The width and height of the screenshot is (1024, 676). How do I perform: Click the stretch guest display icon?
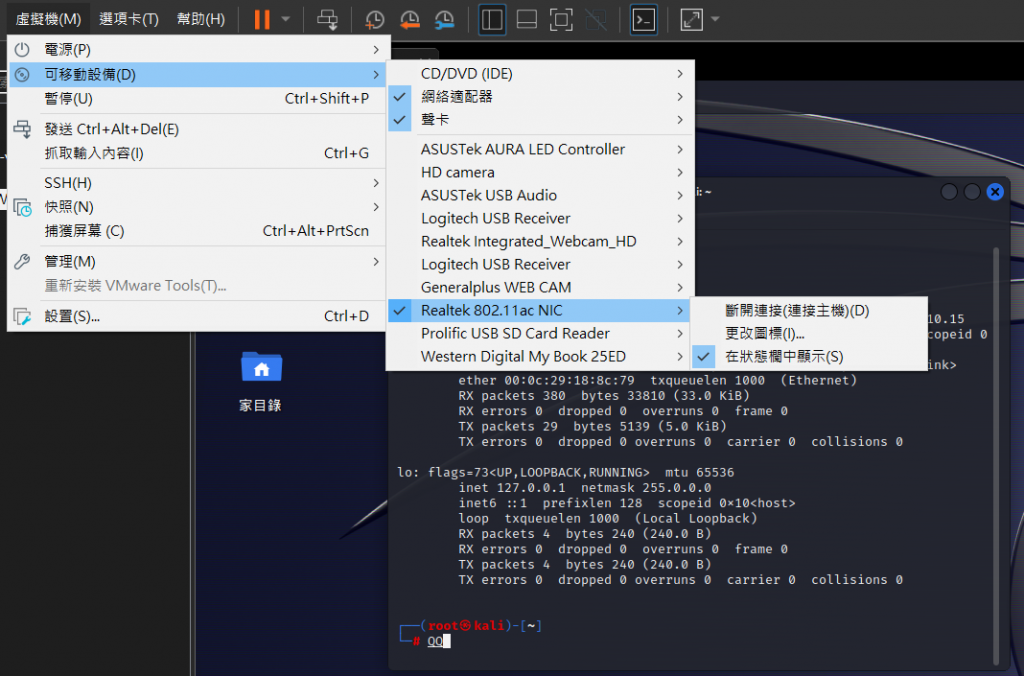692,20
